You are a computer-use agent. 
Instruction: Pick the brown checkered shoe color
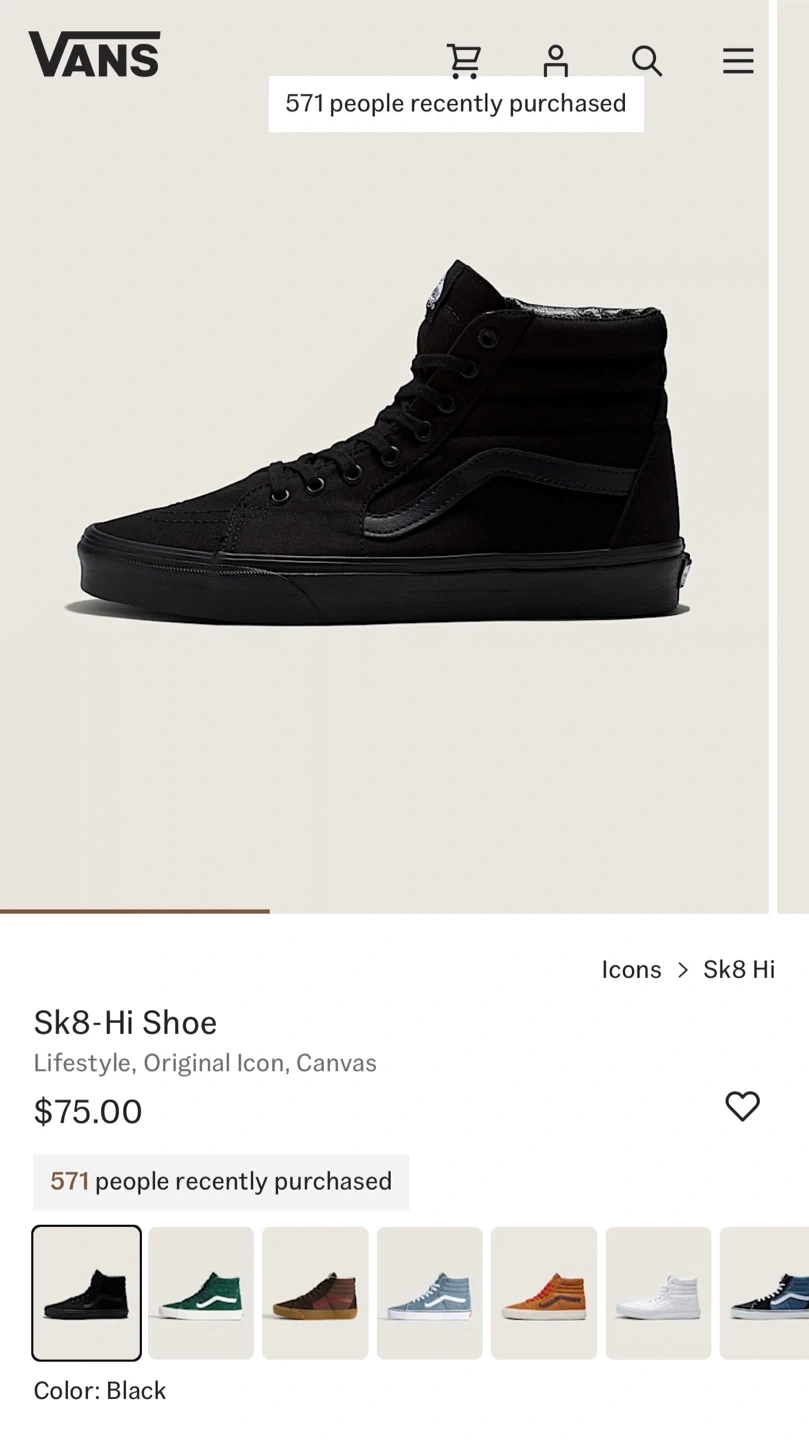pyautogui.click(x=315, y=1292)
